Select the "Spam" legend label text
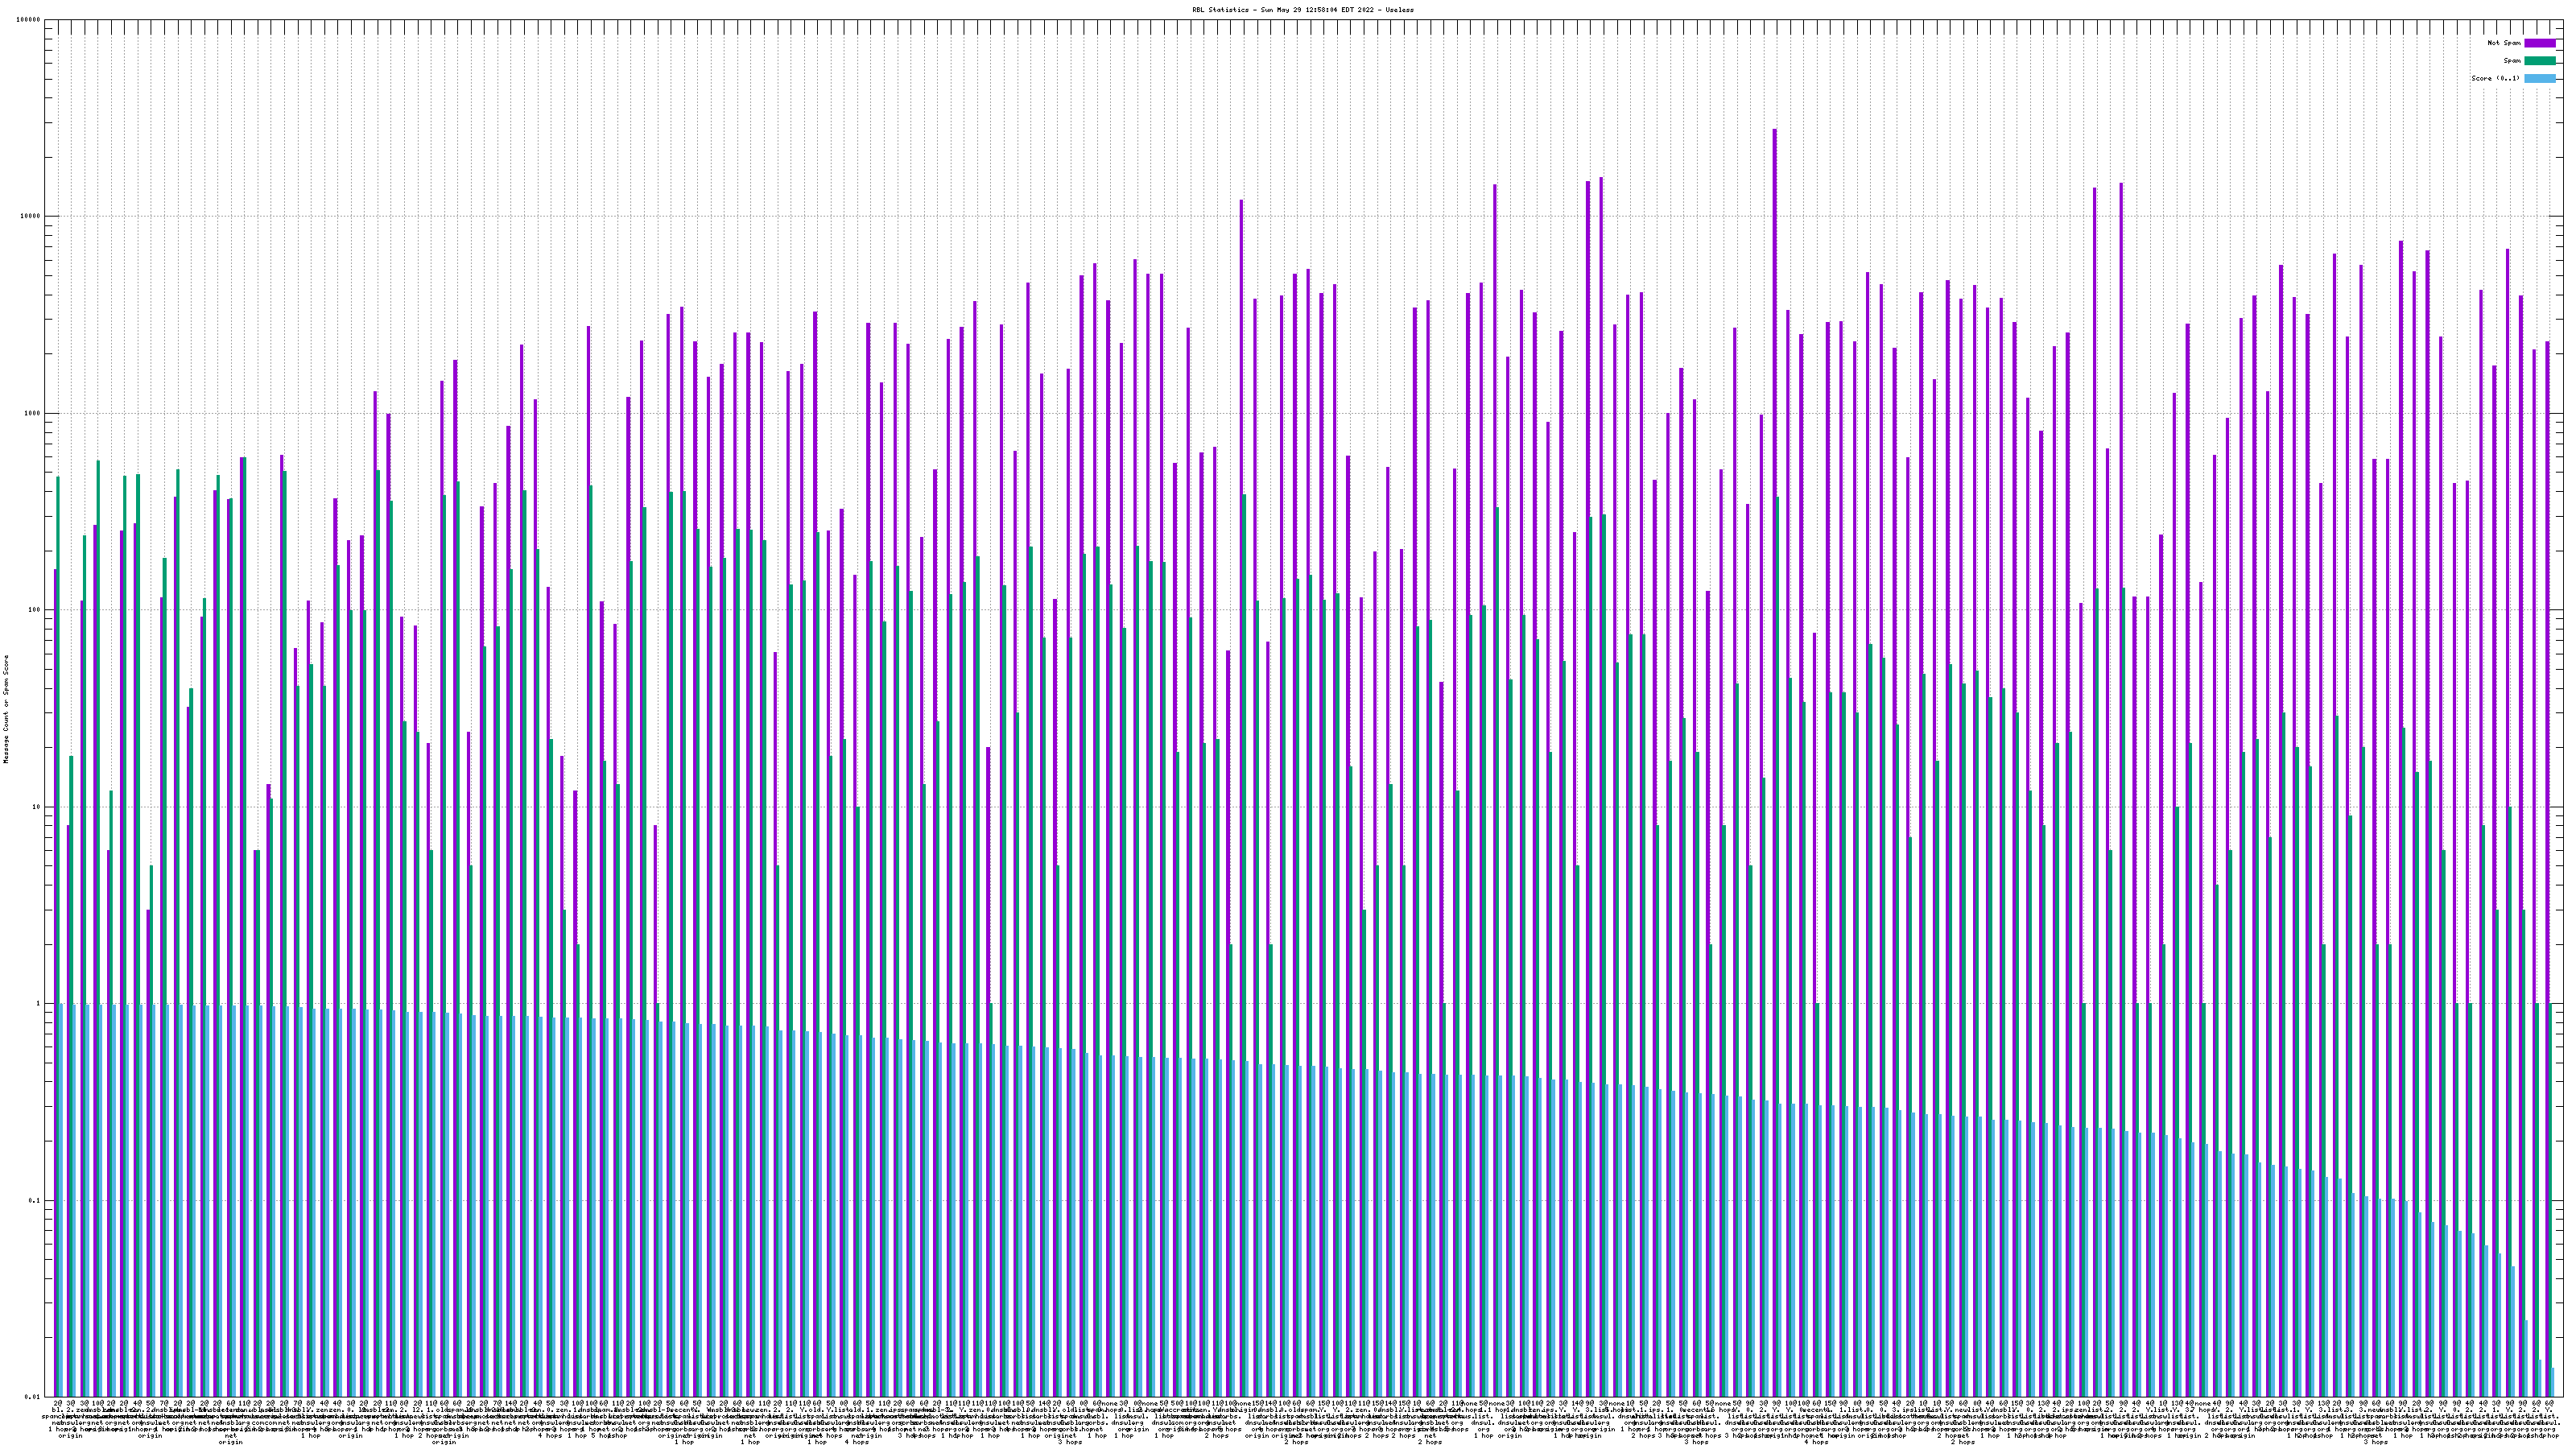The height and width of the screenshot is (1449, 2576). point(2512,61)
